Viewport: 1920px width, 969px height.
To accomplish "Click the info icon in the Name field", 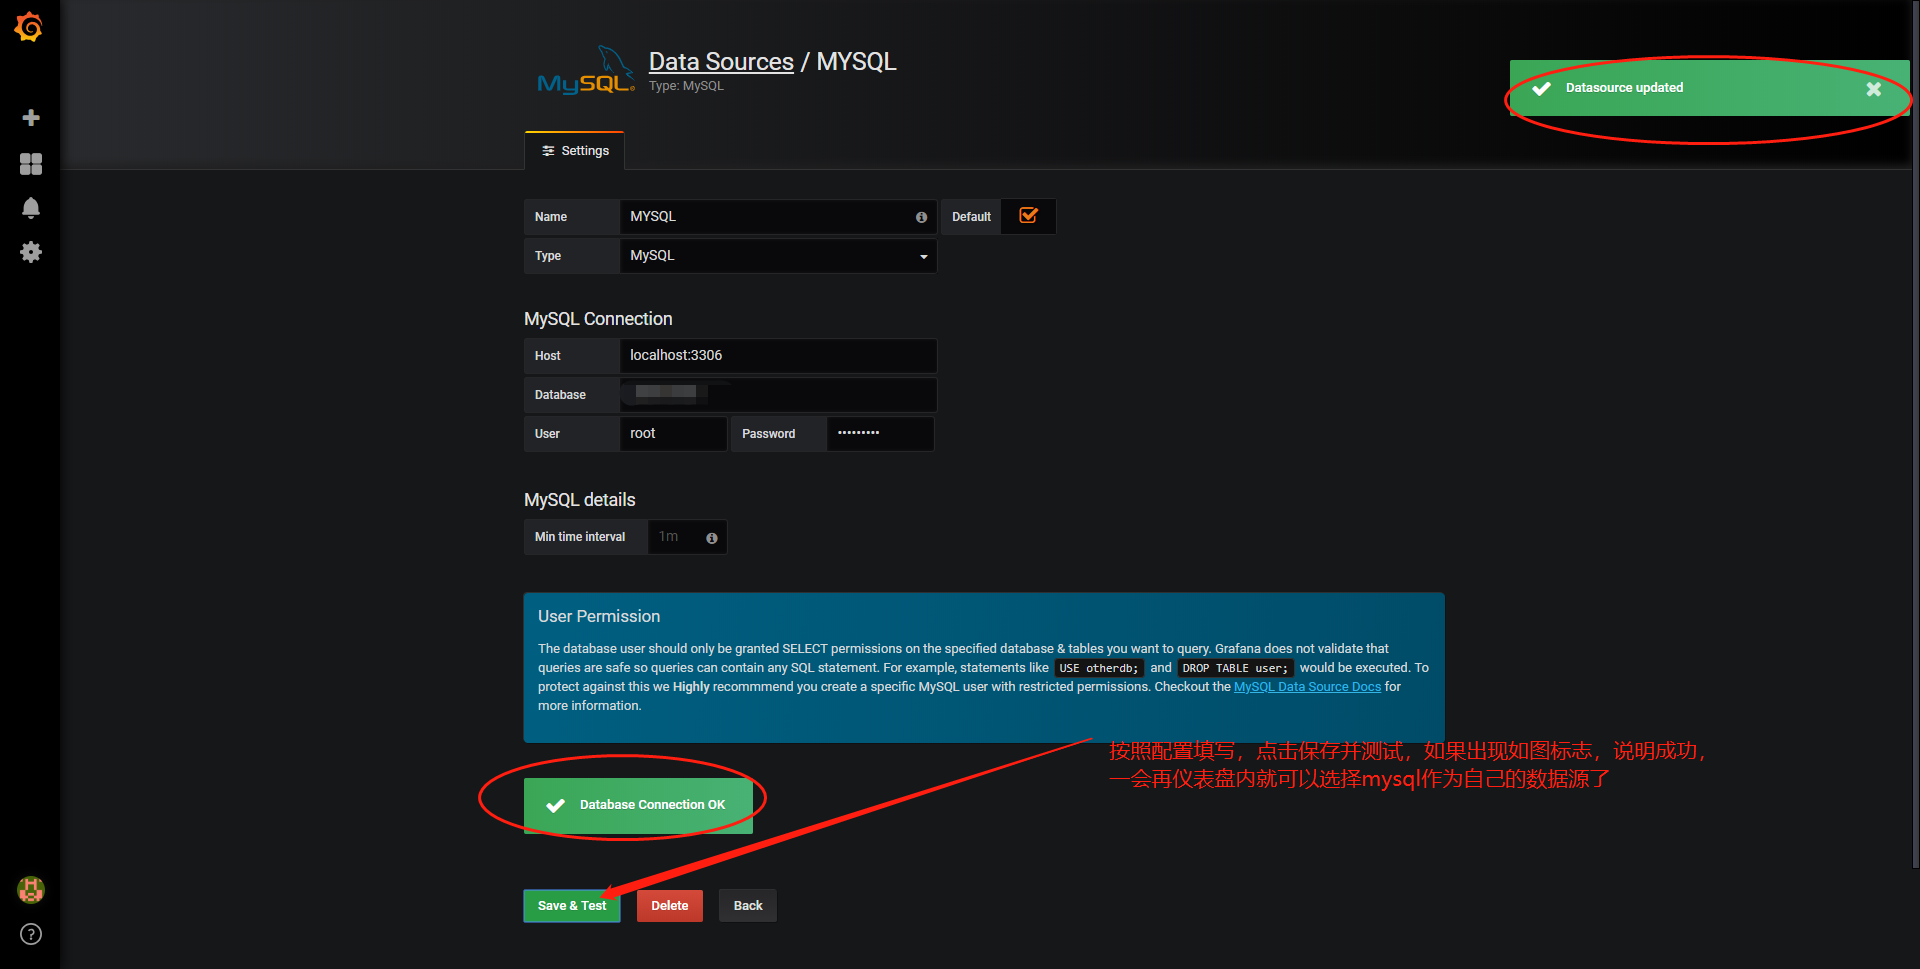I will pos(921,217).
